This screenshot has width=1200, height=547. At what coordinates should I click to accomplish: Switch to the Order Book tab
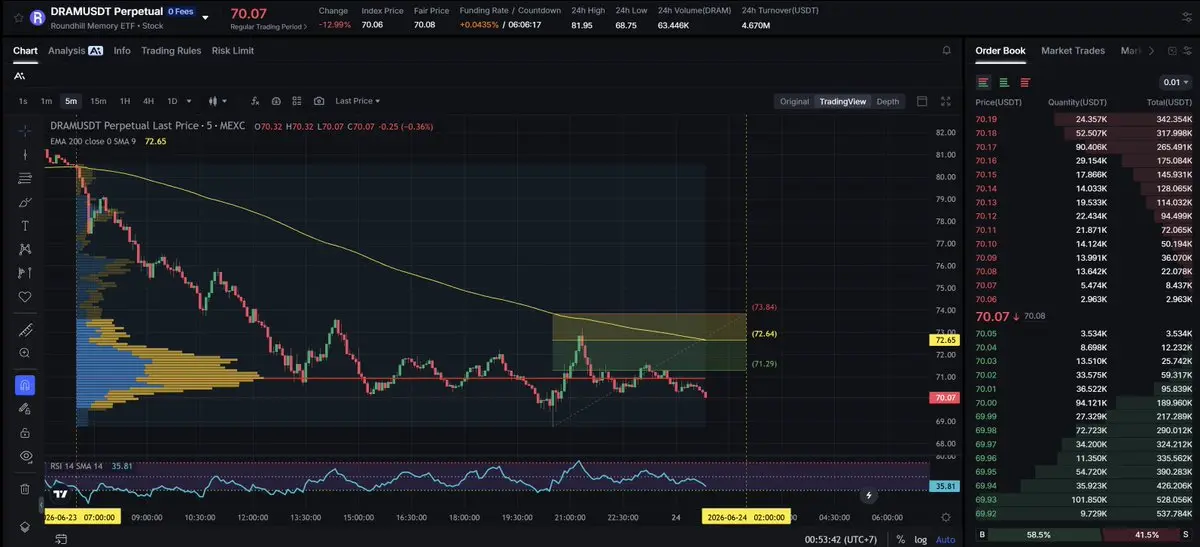pyautogui.click(x=1000, y=50)
